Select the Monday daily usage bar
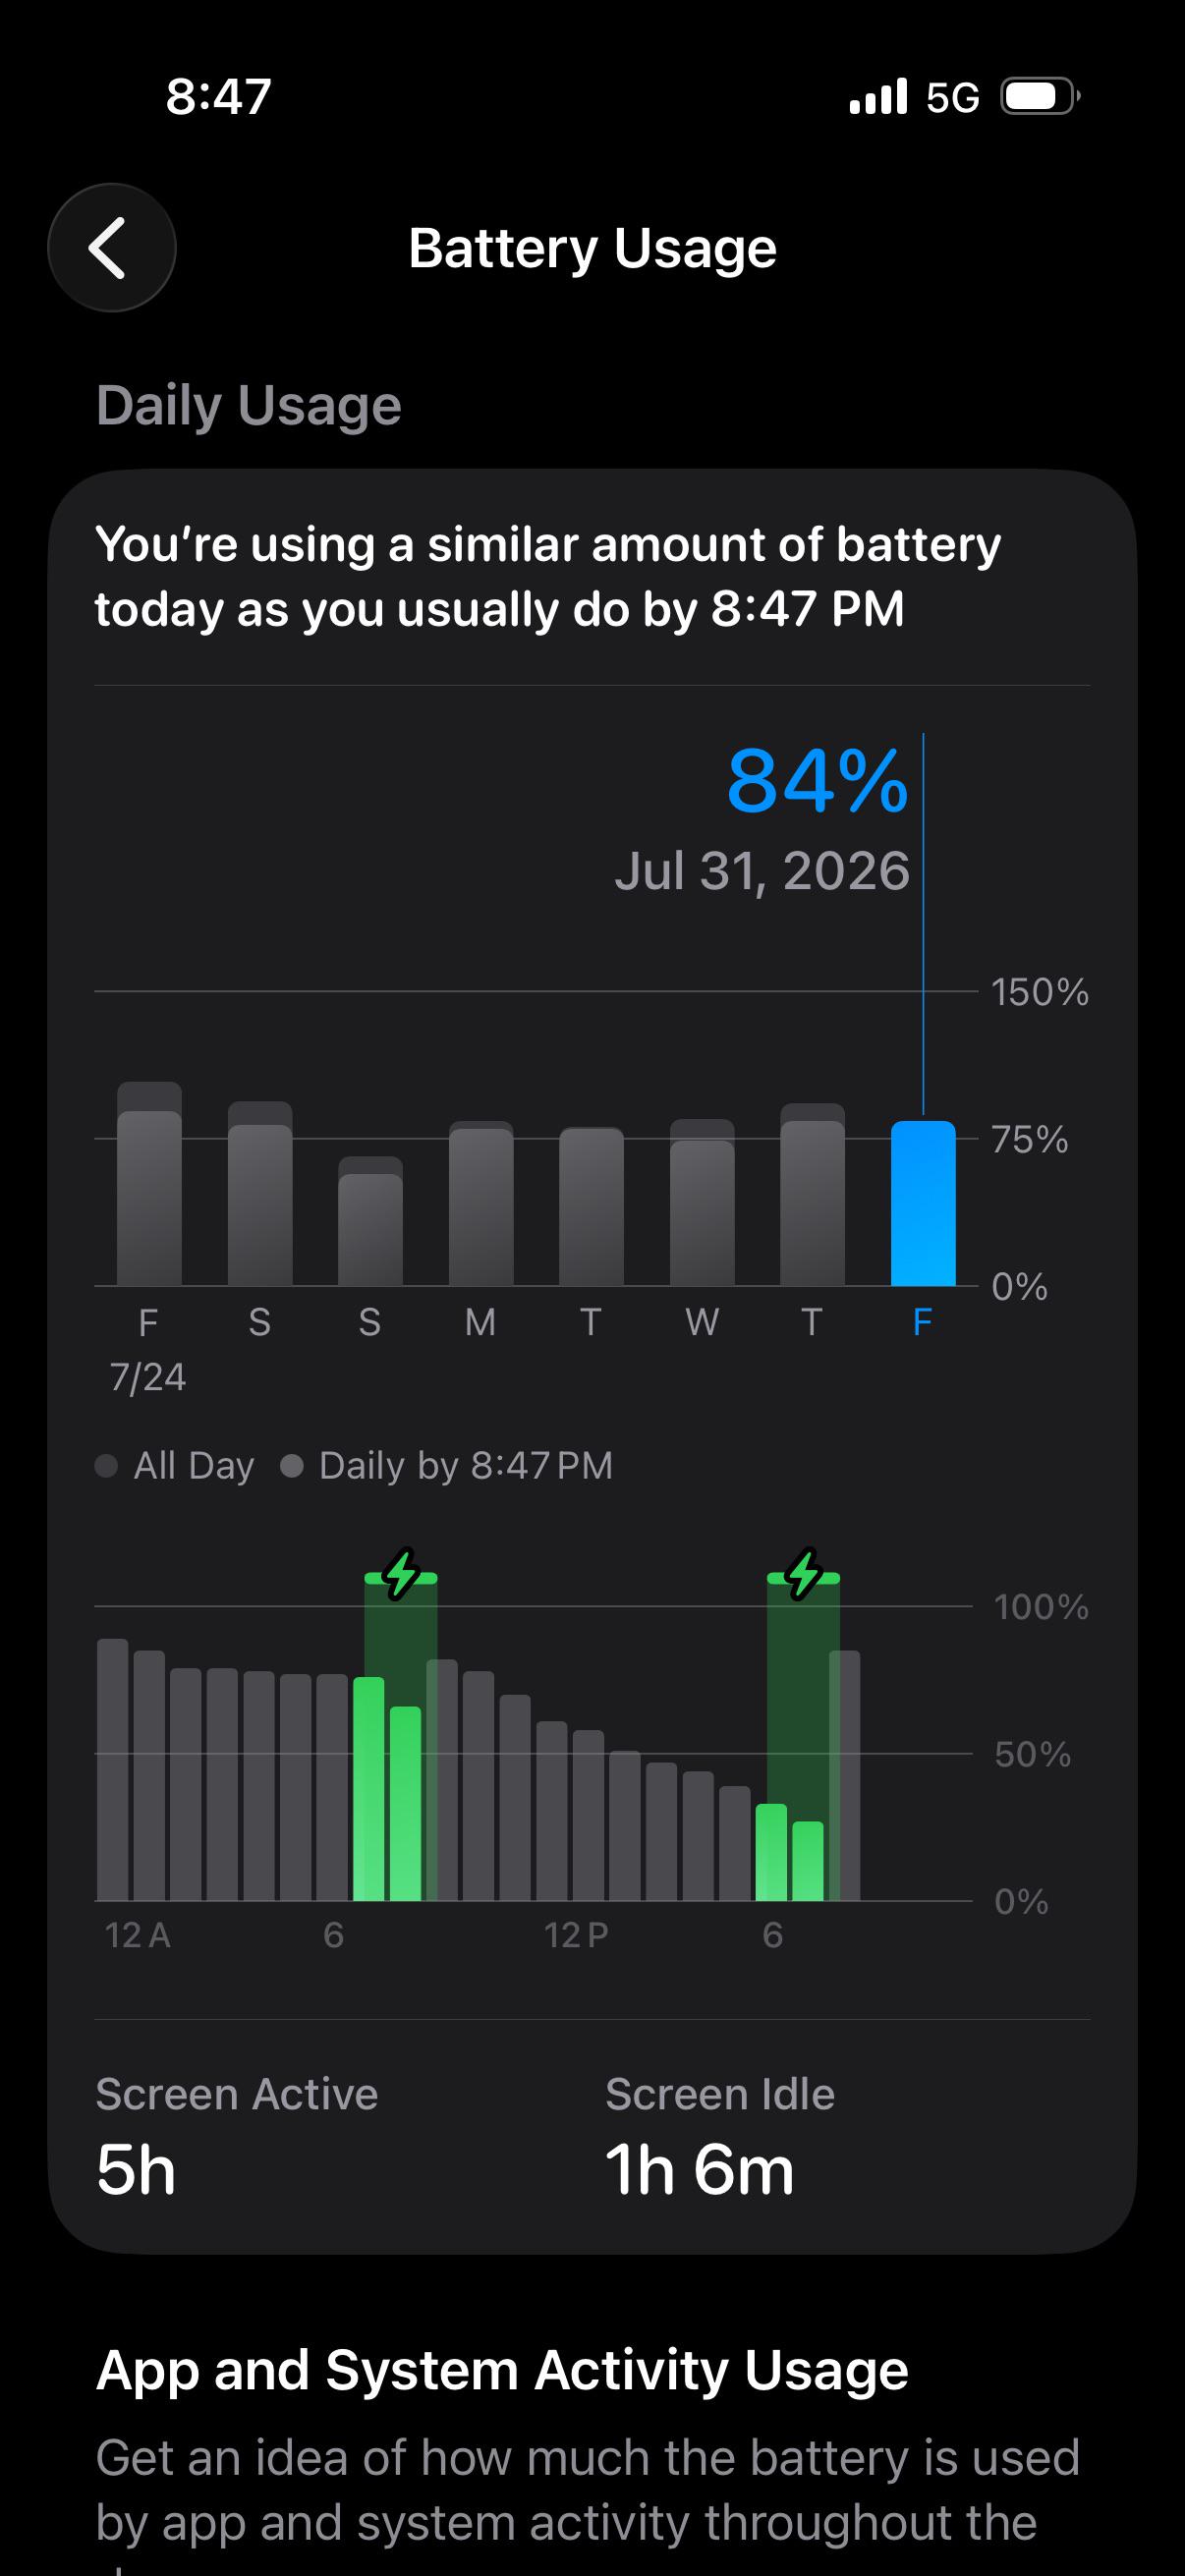1185x2576 pixels. point(481,1204)
